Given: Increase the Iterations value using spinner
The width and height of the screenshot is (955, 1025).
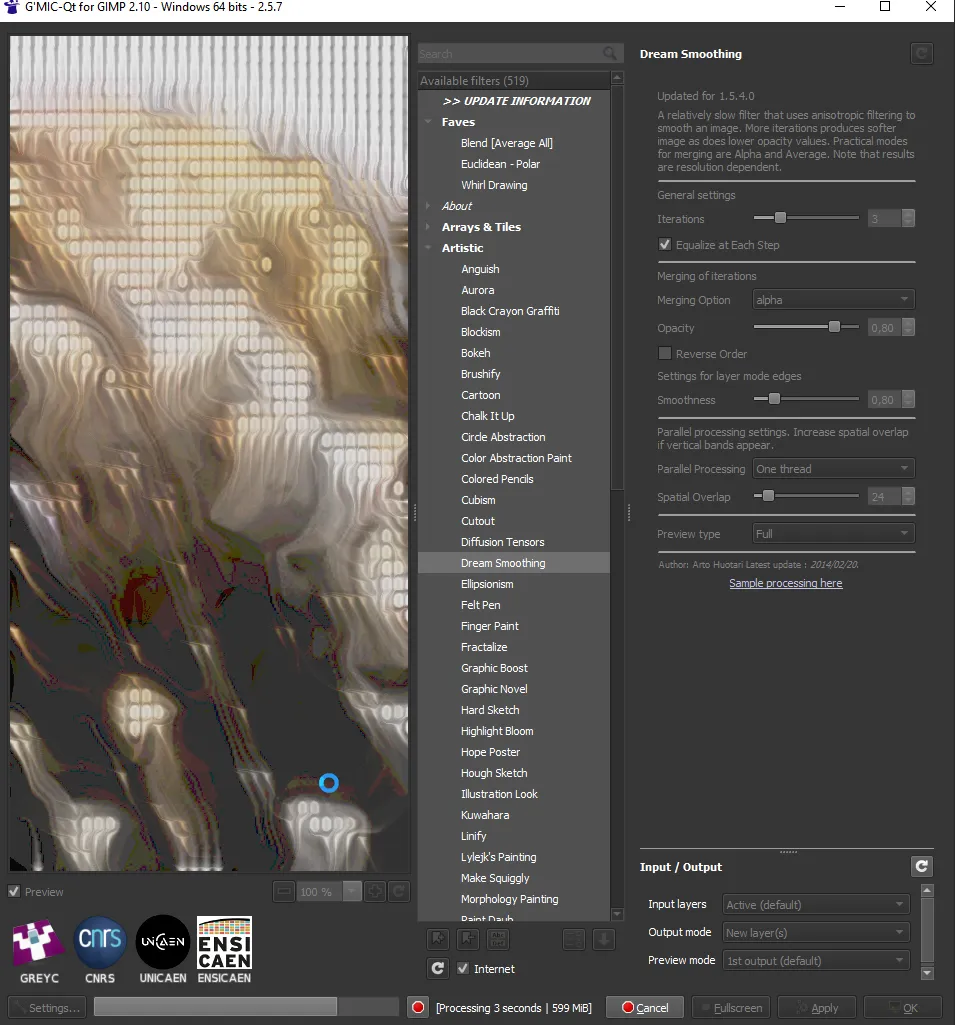Looking at the screenshot, I should point(908,214).
